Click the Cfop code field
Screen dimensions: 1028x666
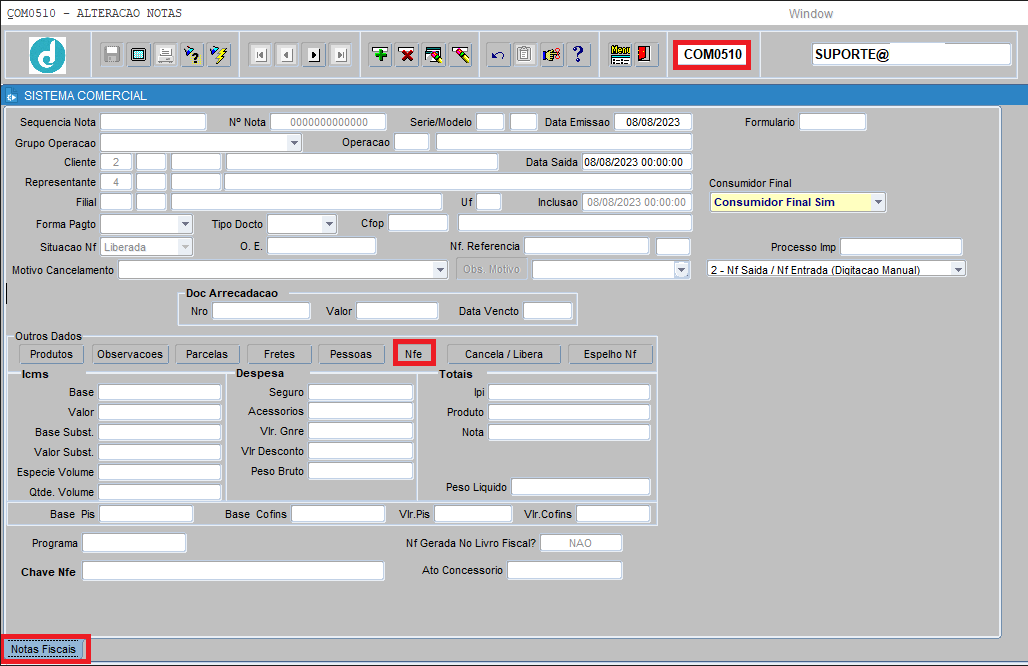point(418,224)
